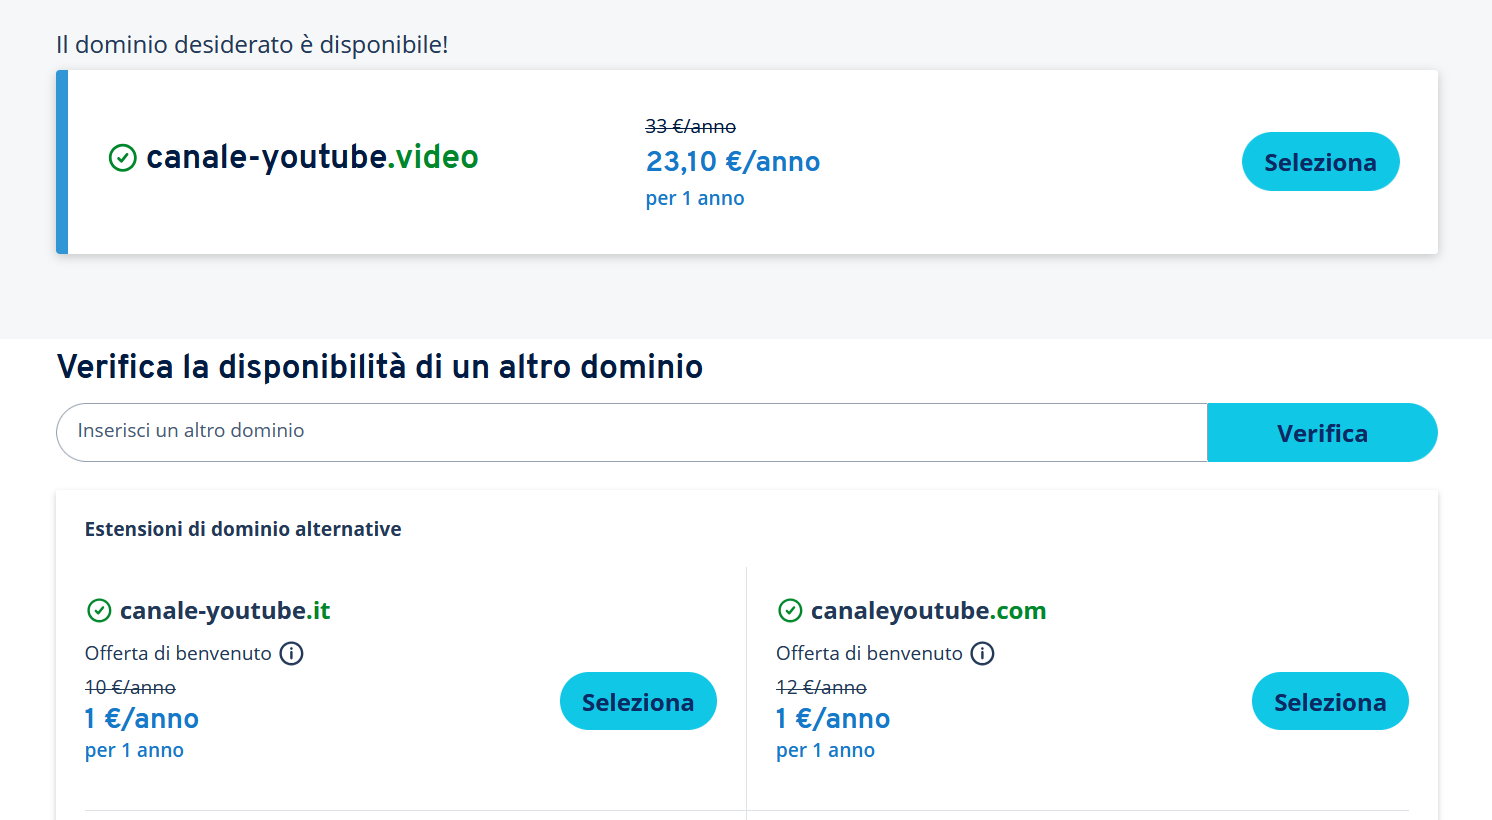The height and width of the screenshot is (820, 1492).
Task: Click the canale-youtube.it domain name
Action: tap(225, 610)
